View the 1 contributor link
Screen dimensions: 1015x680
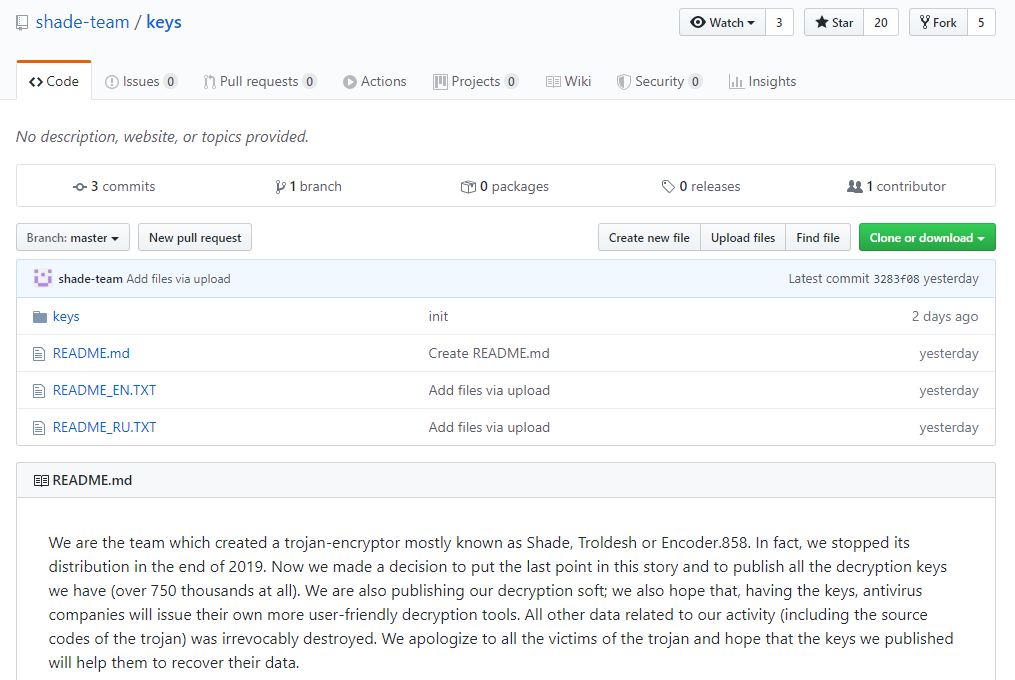click(x=896, y=187)
